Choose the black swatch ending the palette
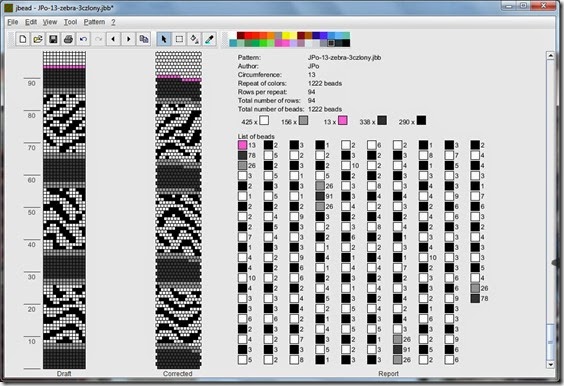The width and height of the screenshot is (564, 386). [x=346, y=43]
